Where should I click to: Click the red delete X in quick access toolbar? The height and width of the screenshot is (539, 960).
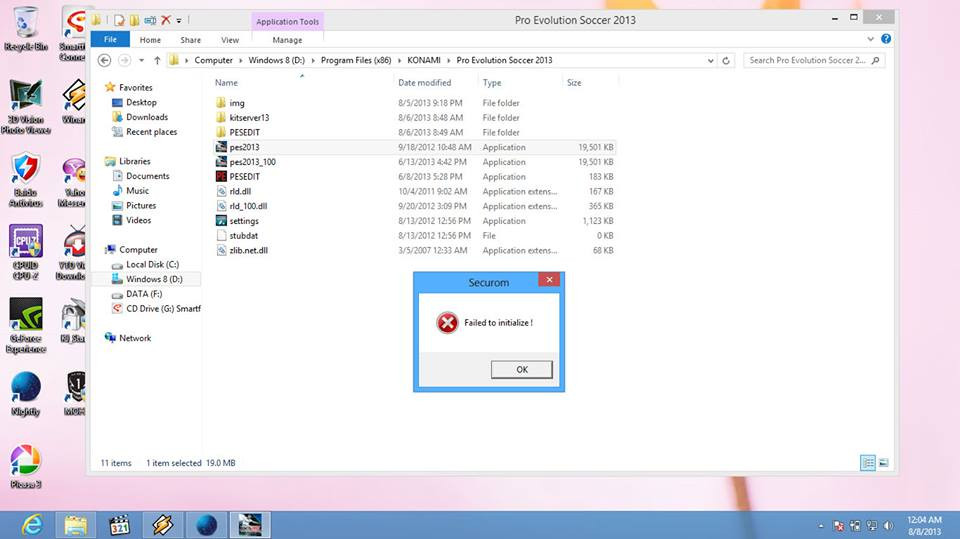[x=166, y=20]
